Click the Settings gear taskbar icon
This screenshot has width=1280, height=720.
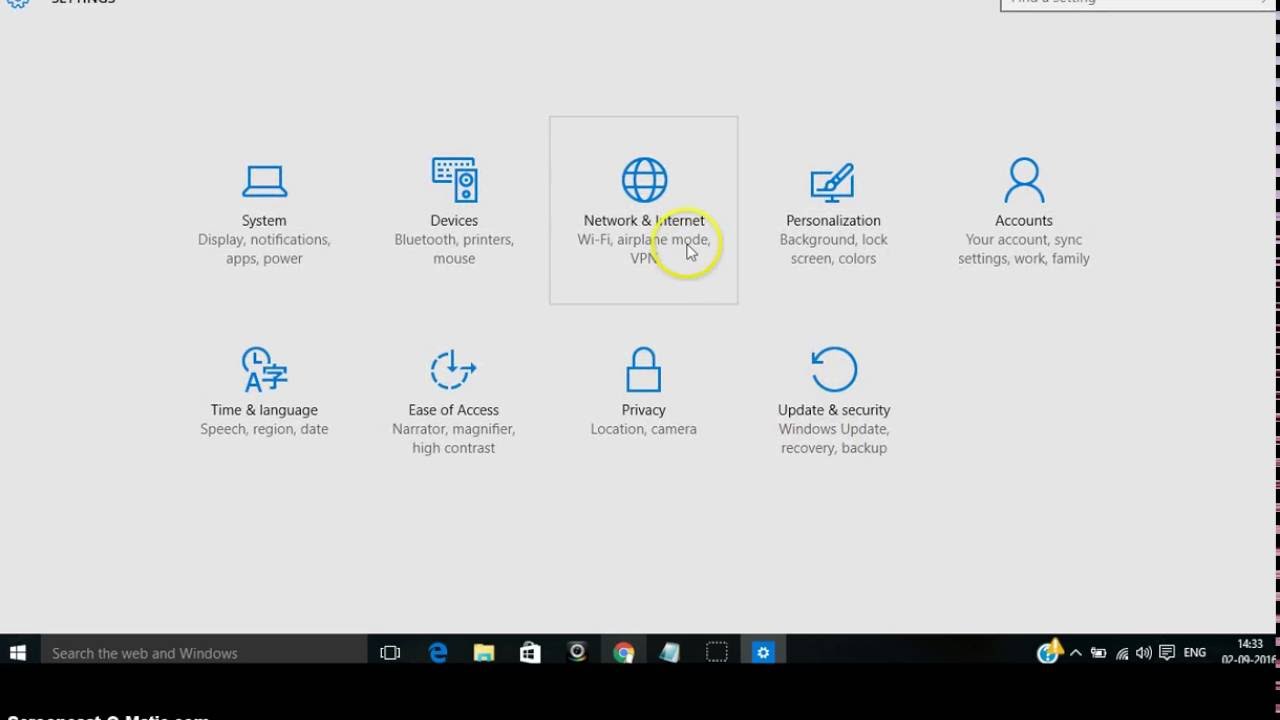(763, 653)
